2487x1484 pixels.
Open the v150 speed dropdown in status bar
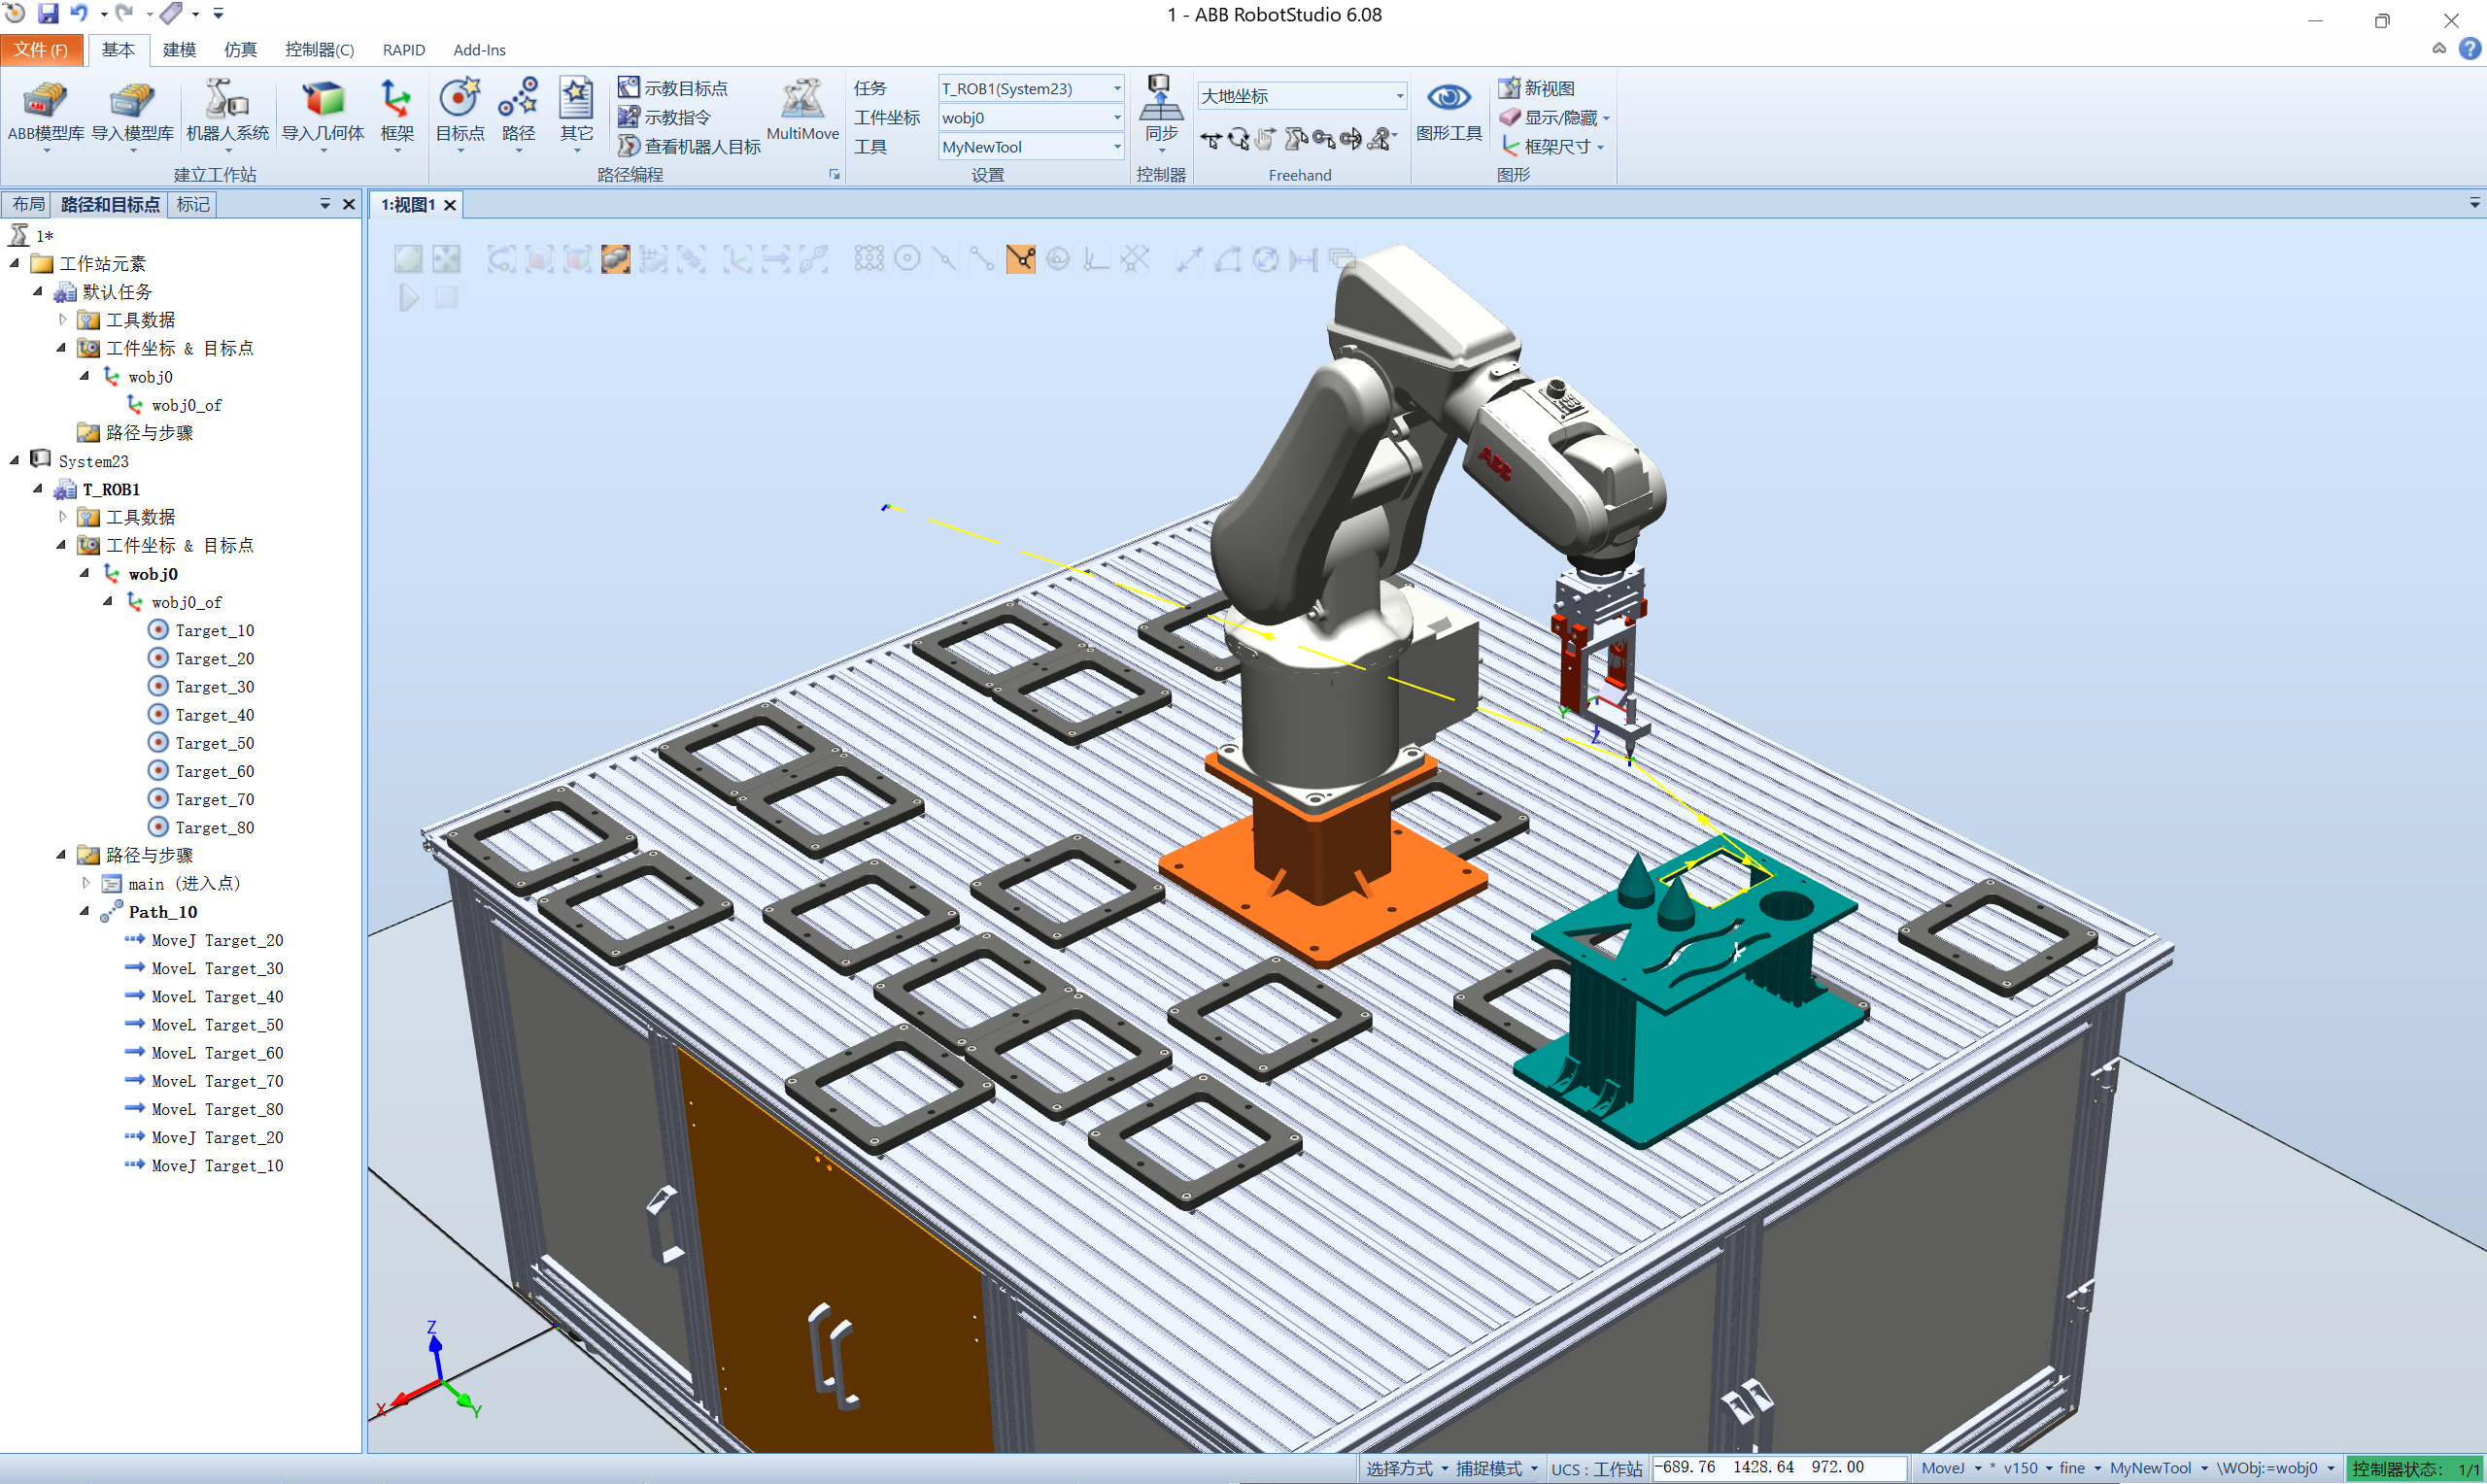tap(2027, 1468)
